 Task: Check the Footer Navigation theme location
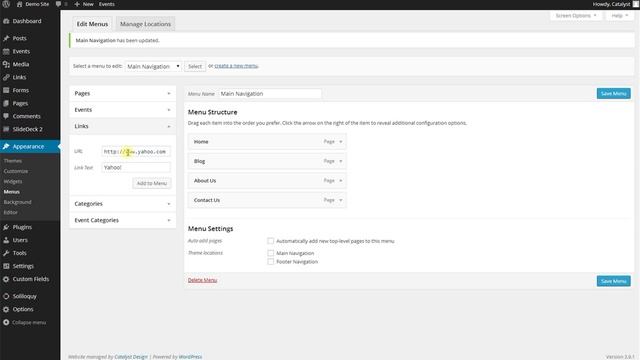point(270,262)
